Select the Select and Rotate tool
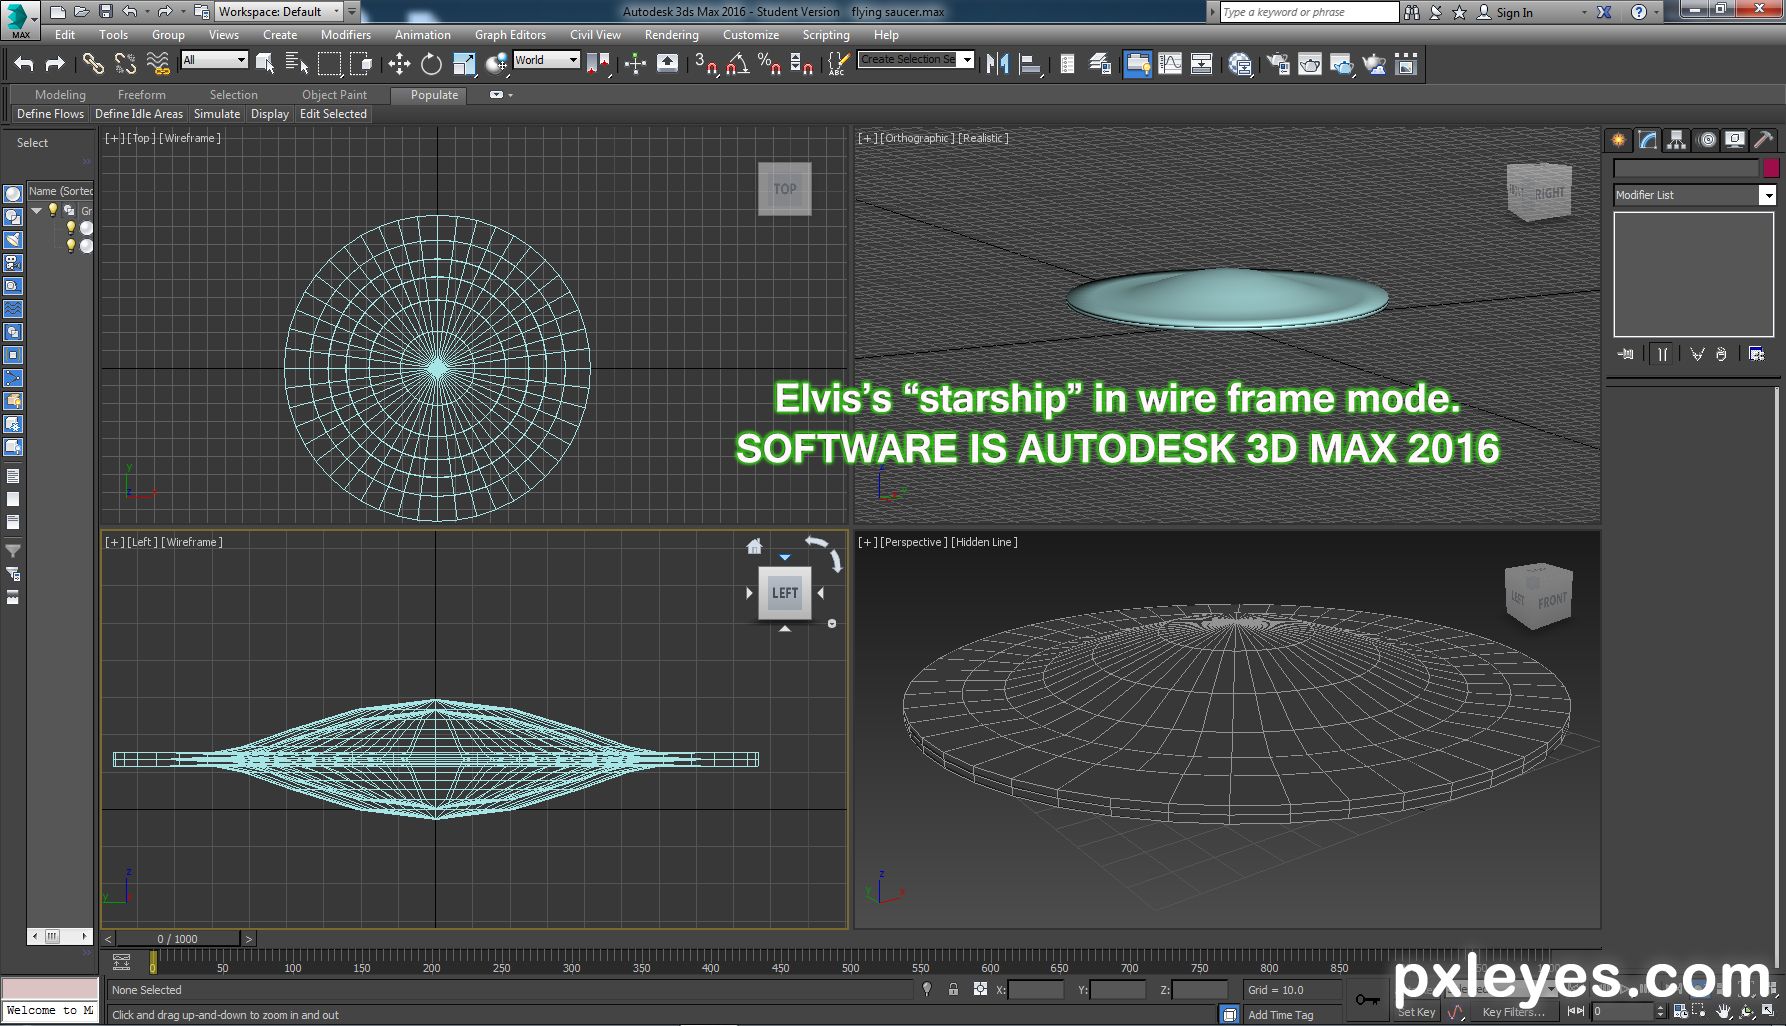Screen dimensions: 1786x1026 tap(431, 64)
